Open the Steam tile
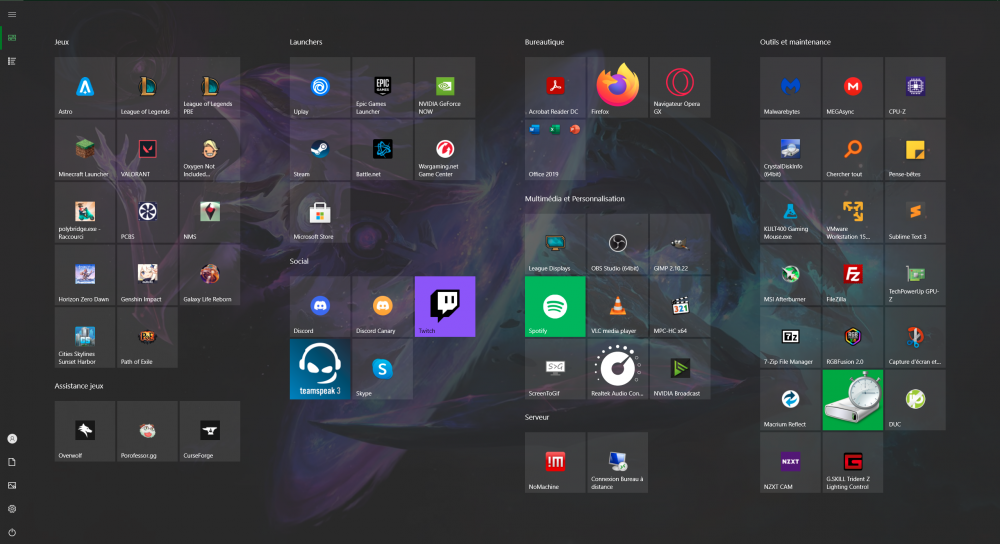Screen dimensions: 1000x544 tap(320, 150)
